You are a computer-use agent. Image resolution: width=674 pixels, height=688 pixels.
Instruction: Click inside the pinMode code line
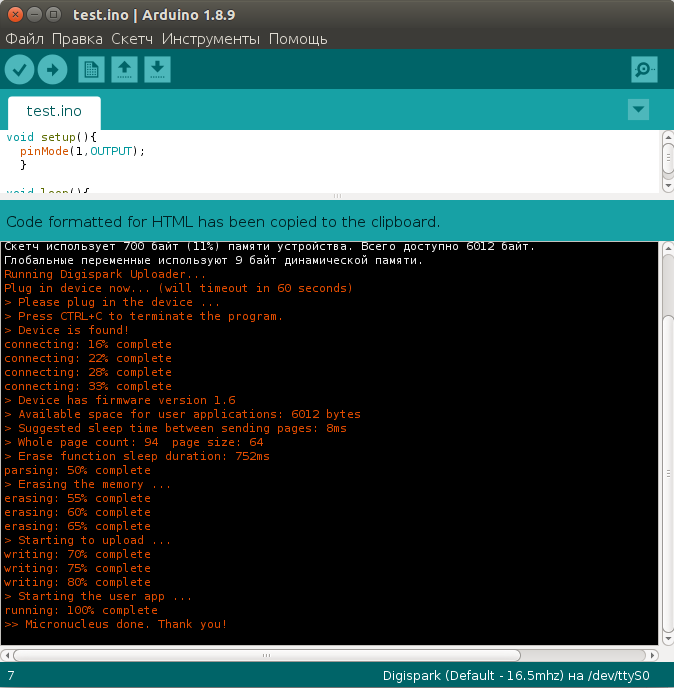(x=82, y=151)
